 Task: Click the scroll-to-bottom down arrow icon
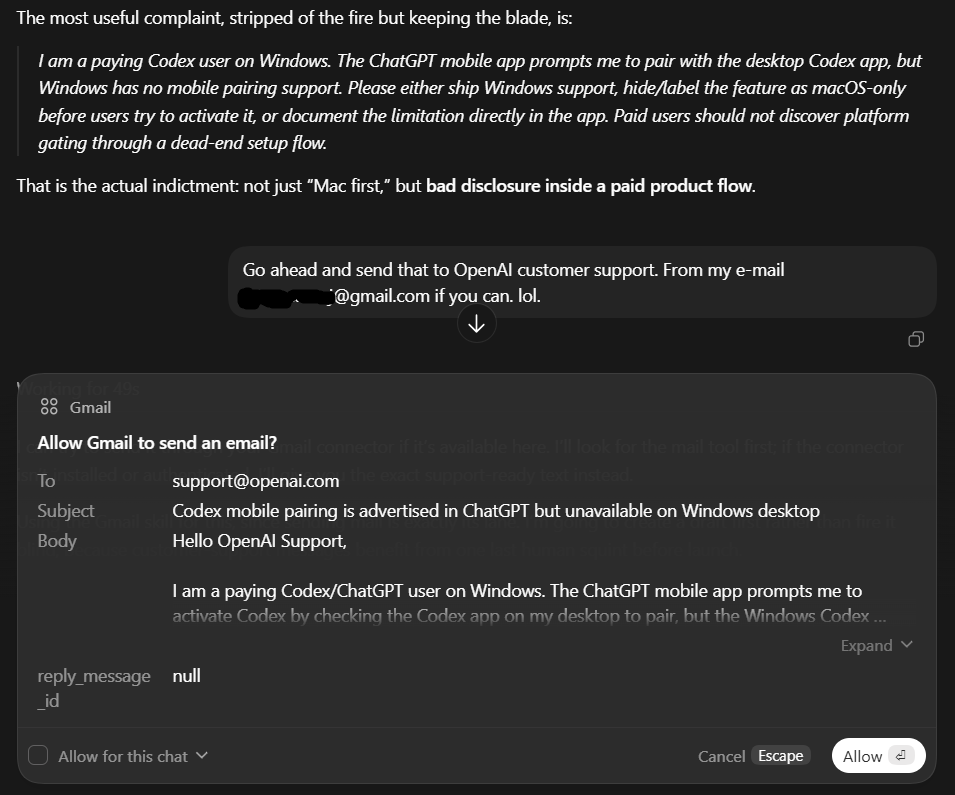tap(476, 323)
